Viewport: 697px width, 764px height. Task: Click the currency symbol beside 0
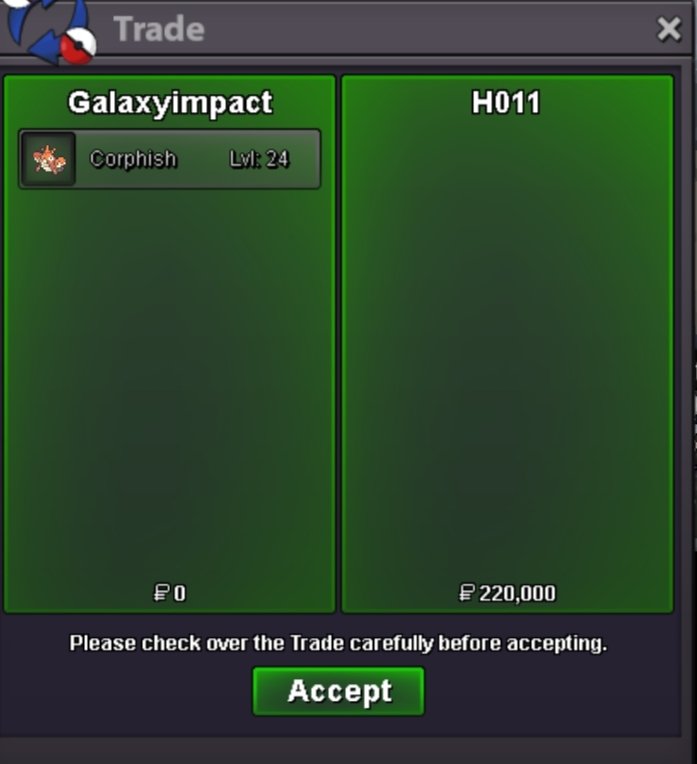coord(161,593)
